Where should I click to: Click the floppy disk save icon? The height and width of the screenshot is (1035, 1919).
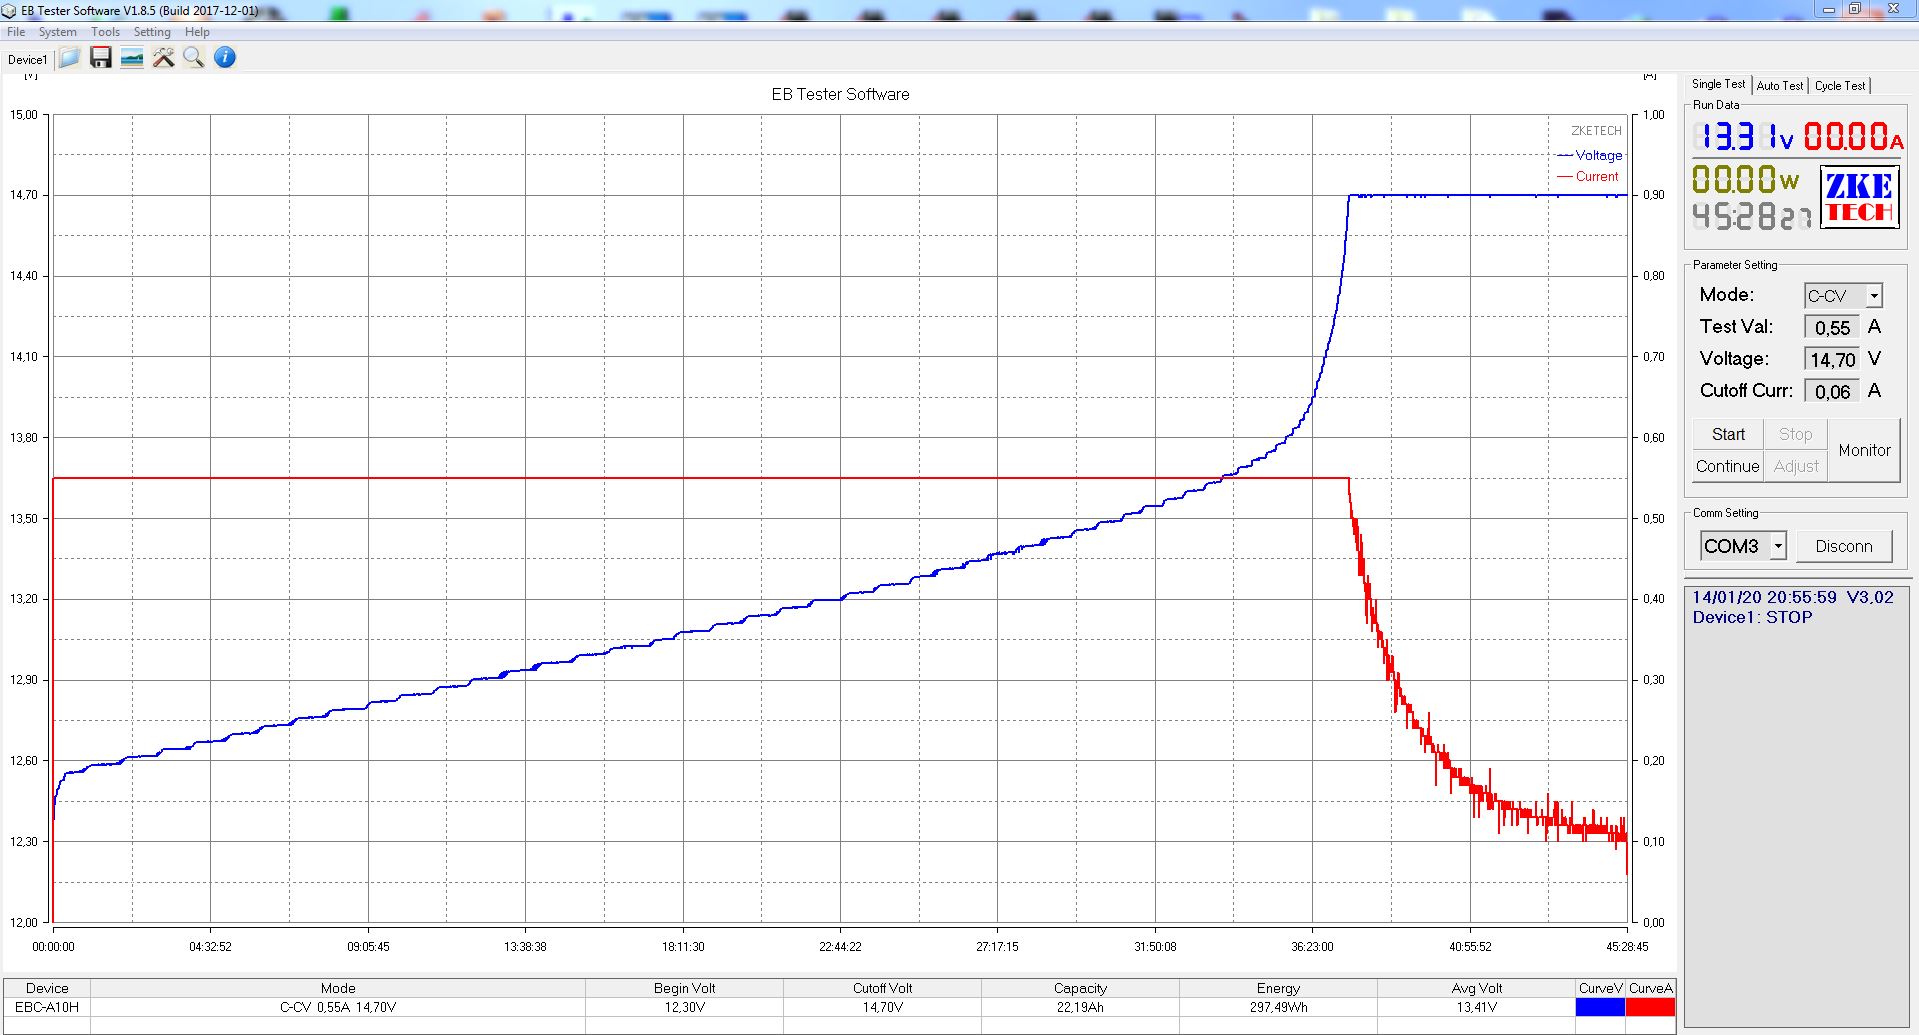coord(100,58)
